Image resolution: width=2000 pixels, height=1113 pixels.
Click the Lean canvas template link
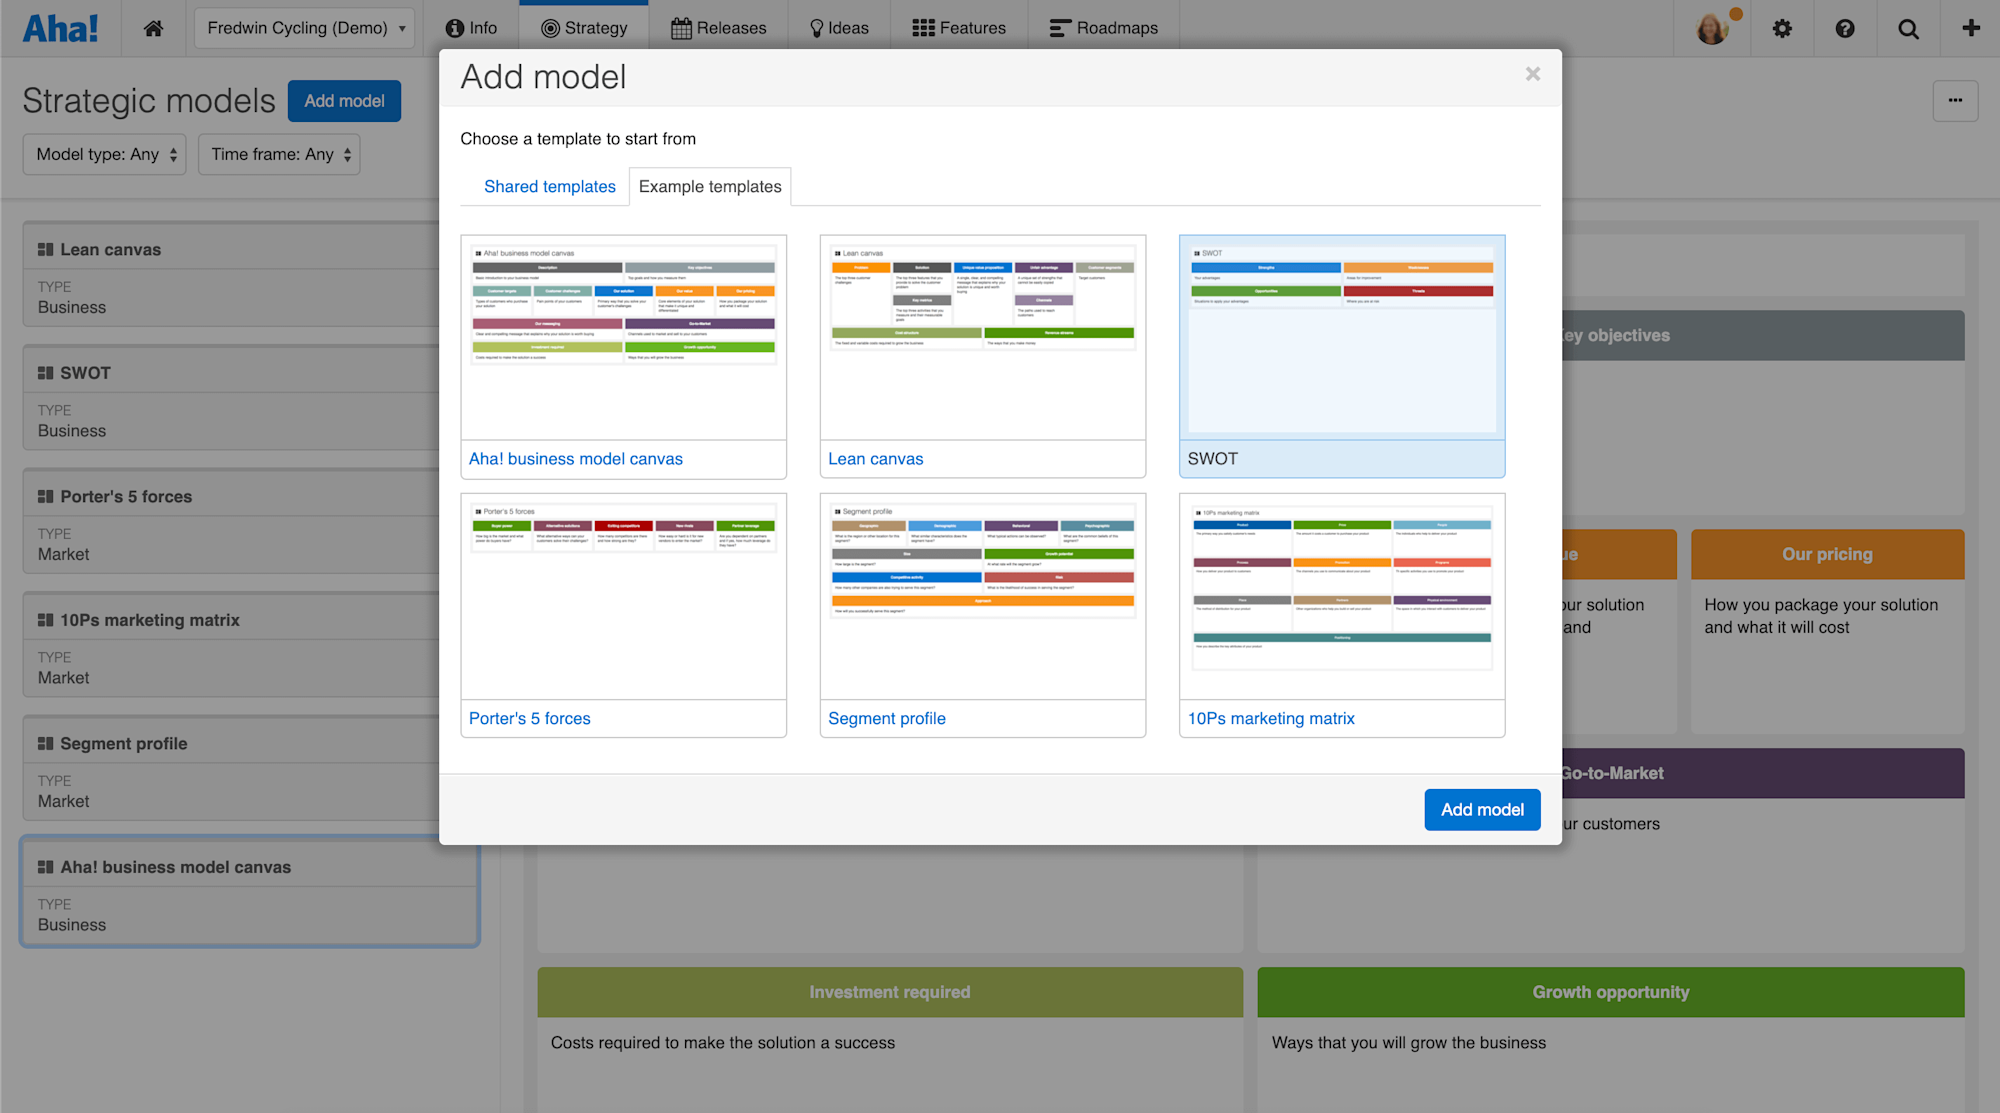point(875,458)
